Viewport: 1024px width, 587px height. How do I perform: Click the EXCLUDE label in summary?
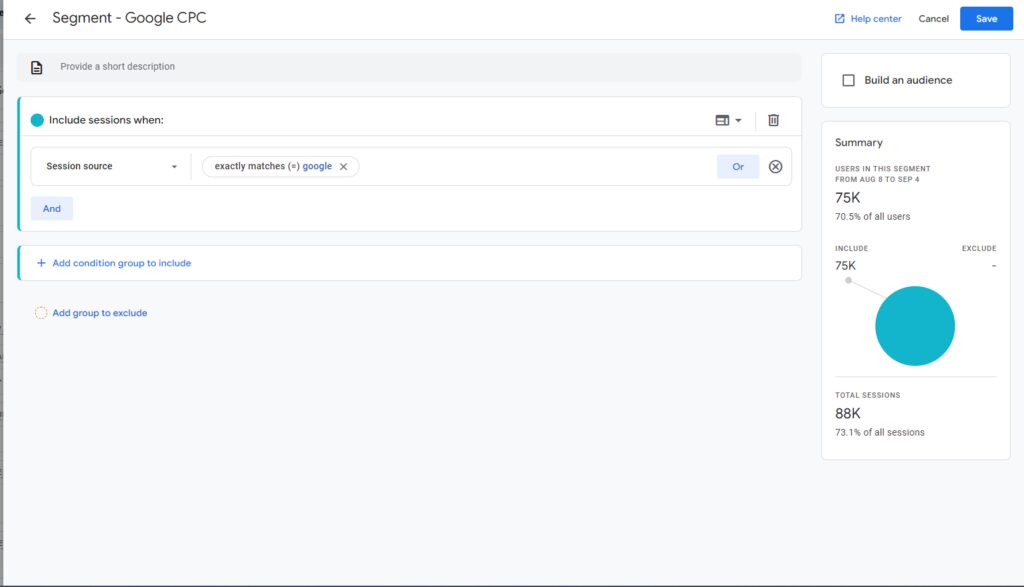coord(979,249)
